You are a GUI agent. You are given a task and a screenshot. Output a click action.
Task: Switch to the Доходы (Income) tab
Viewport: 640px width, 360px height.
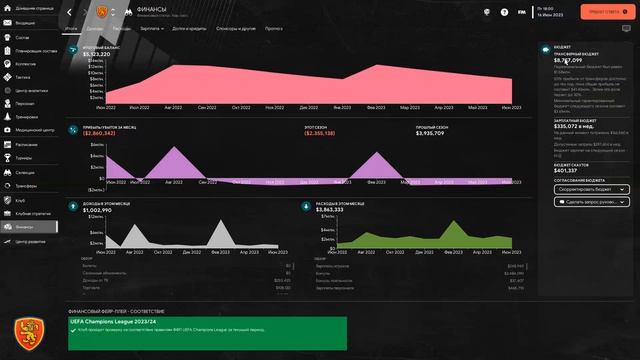tap(95, 29)
